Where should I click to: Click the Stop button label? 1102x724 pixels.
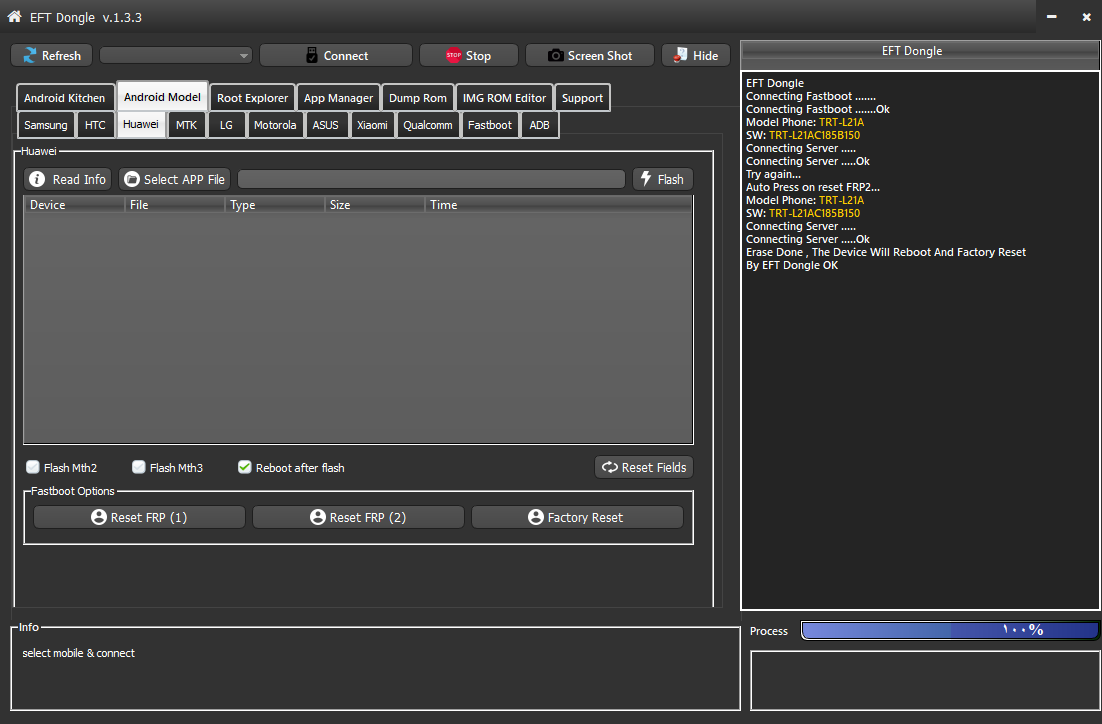pyautogui.click(x=478, y=56)
